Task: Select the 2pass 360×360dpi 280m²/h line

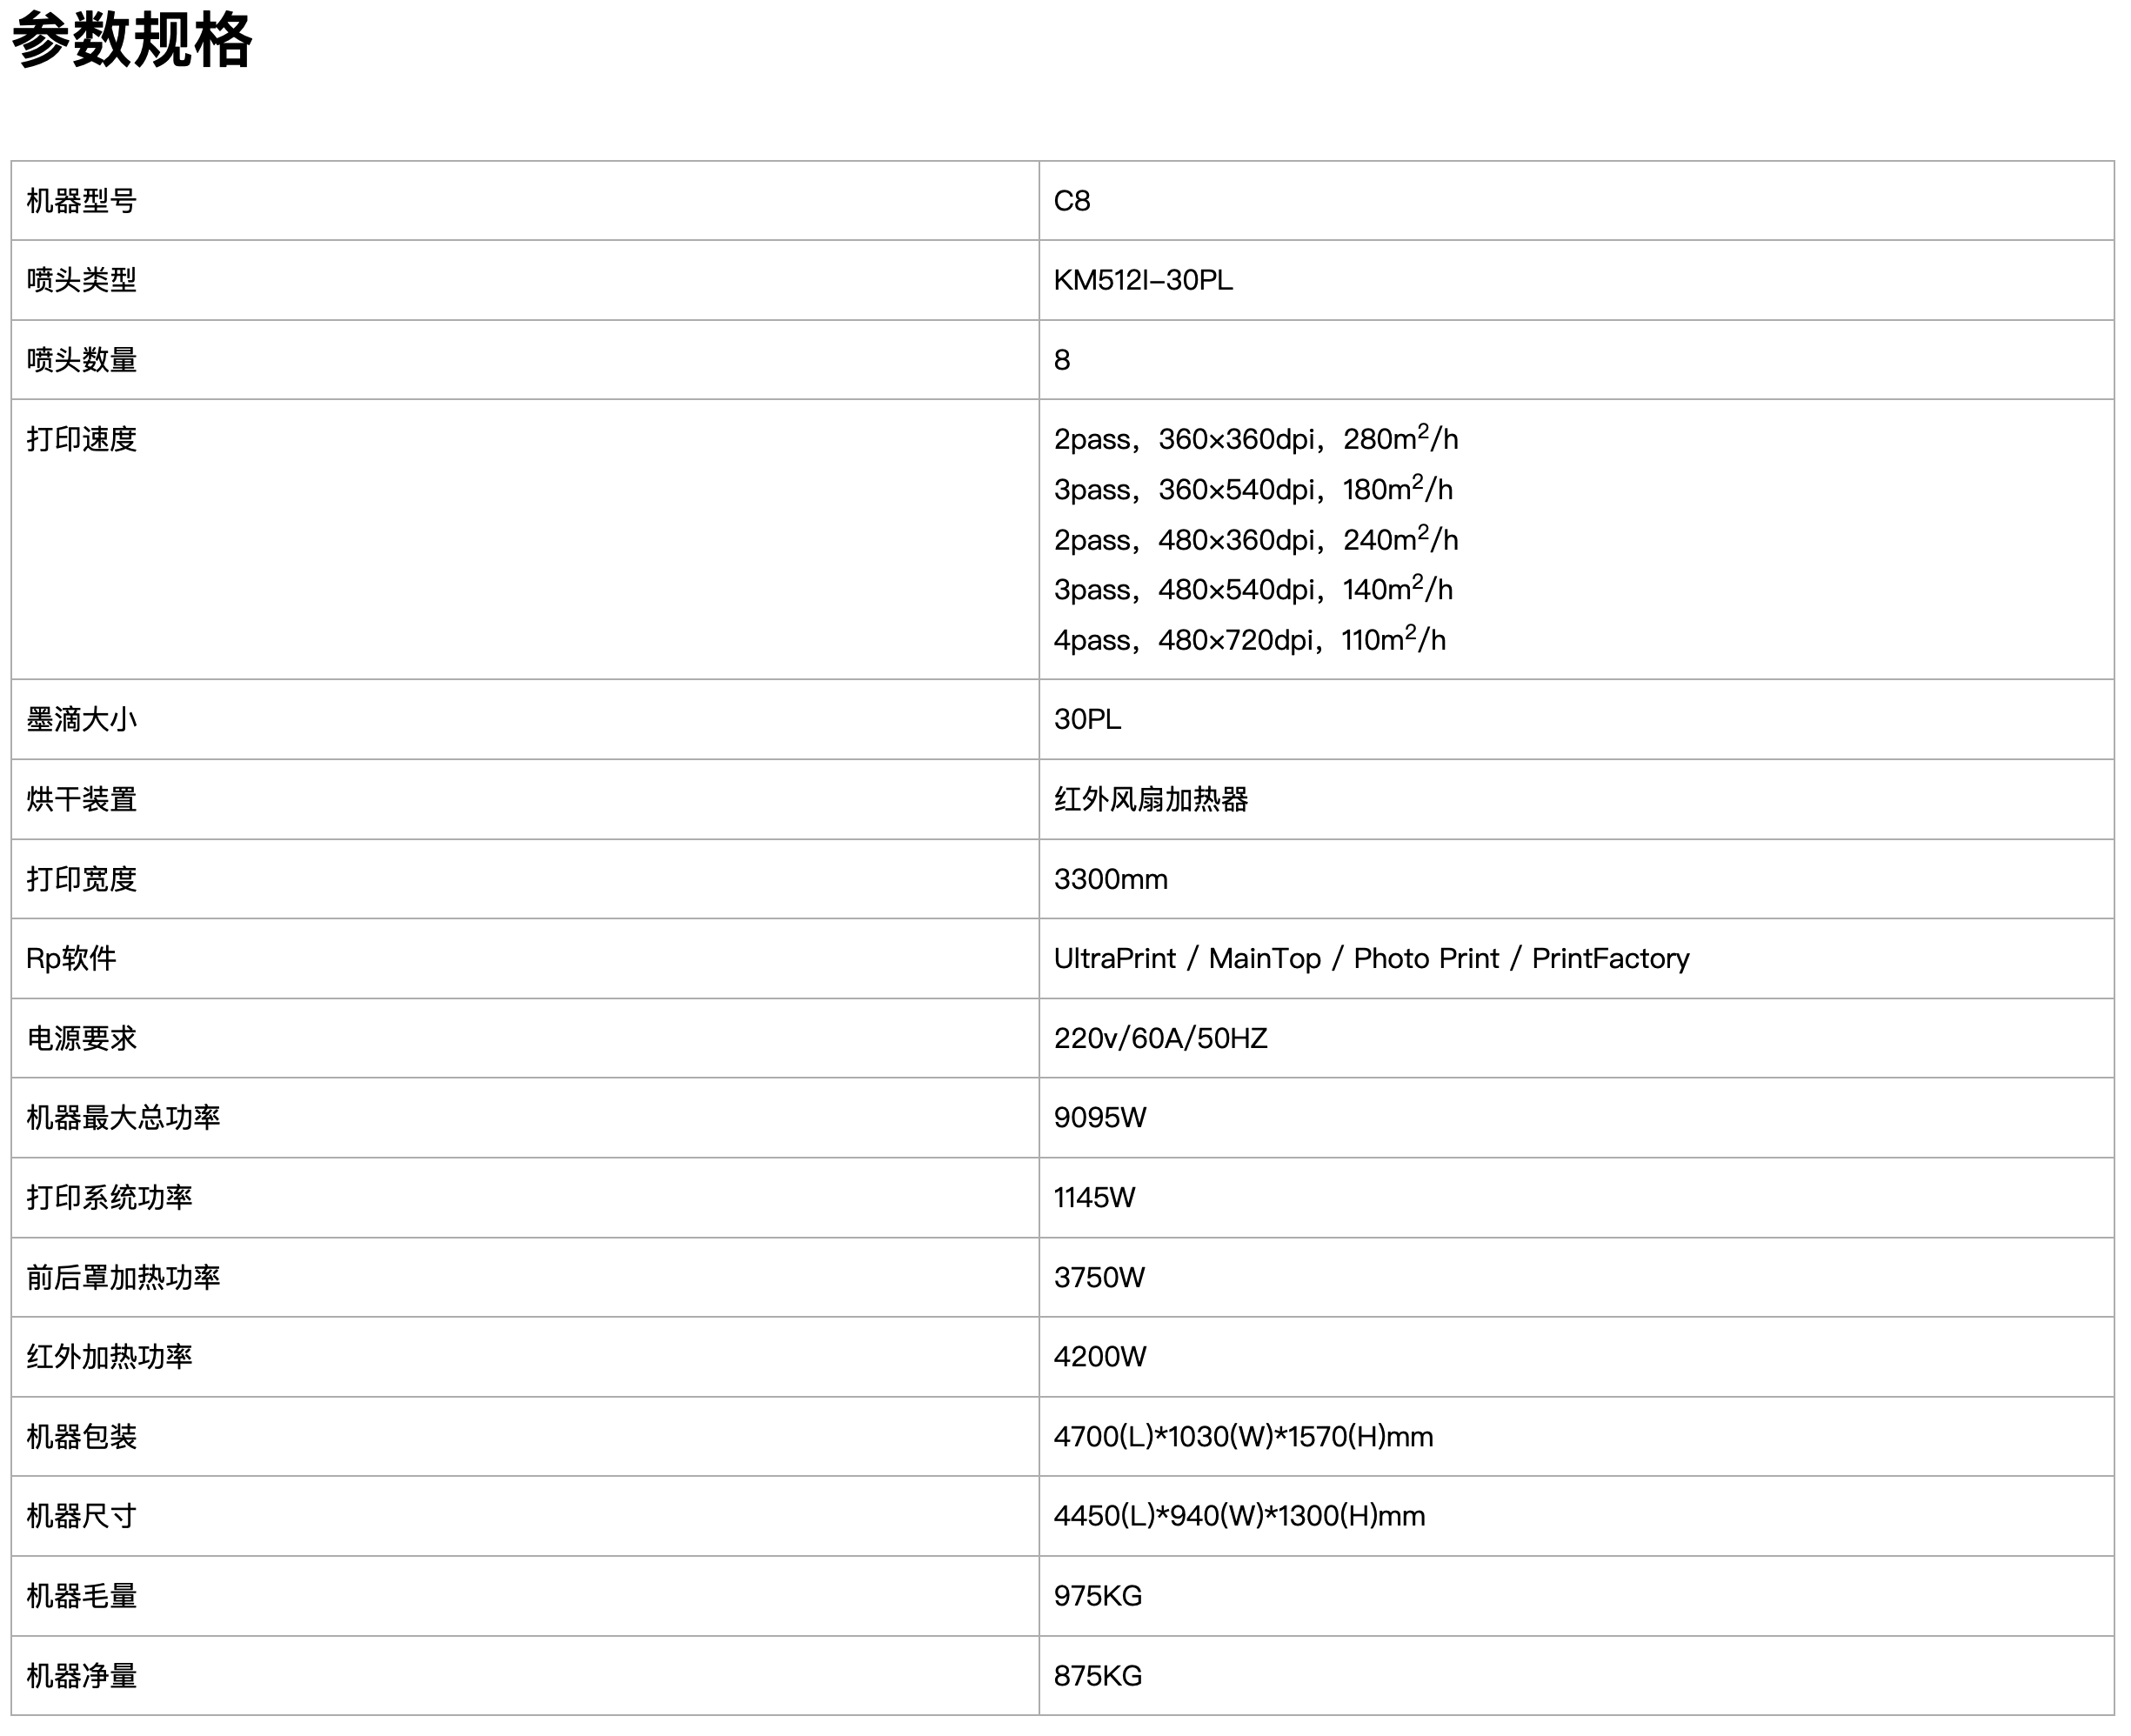Action: coord(1256,438)
